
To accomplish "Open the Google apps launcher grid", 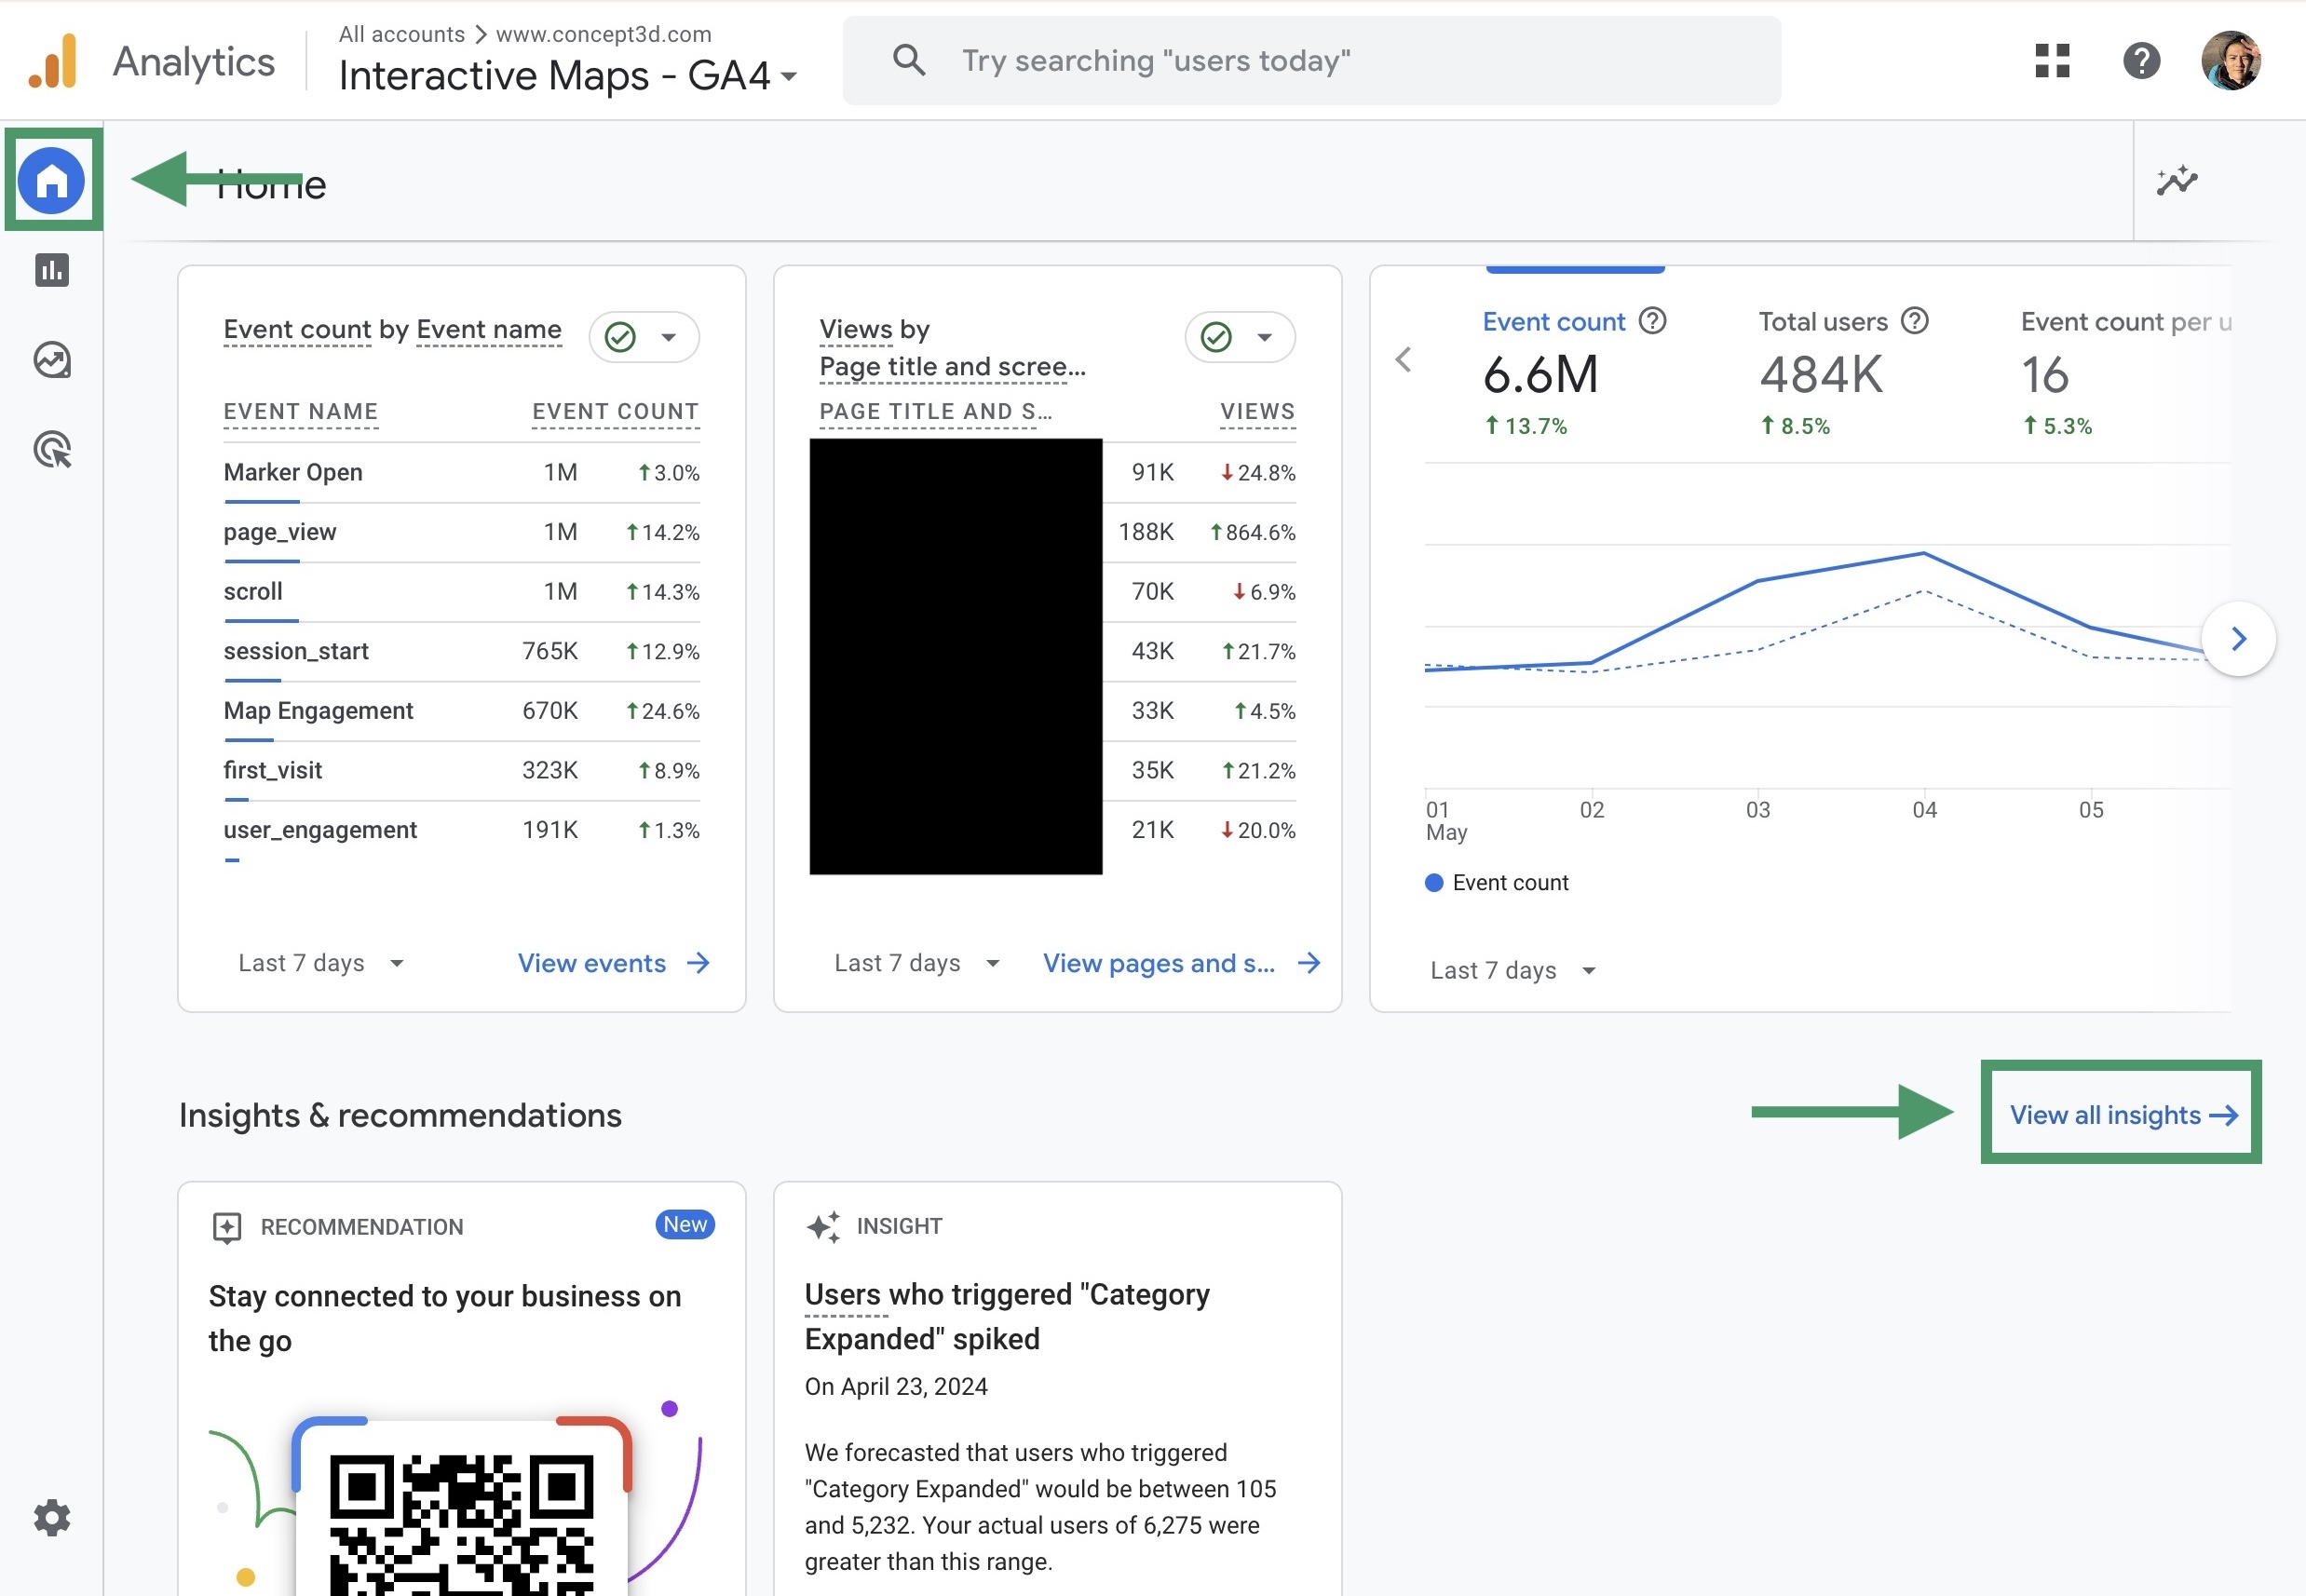I will click(x=2052, y=61).
